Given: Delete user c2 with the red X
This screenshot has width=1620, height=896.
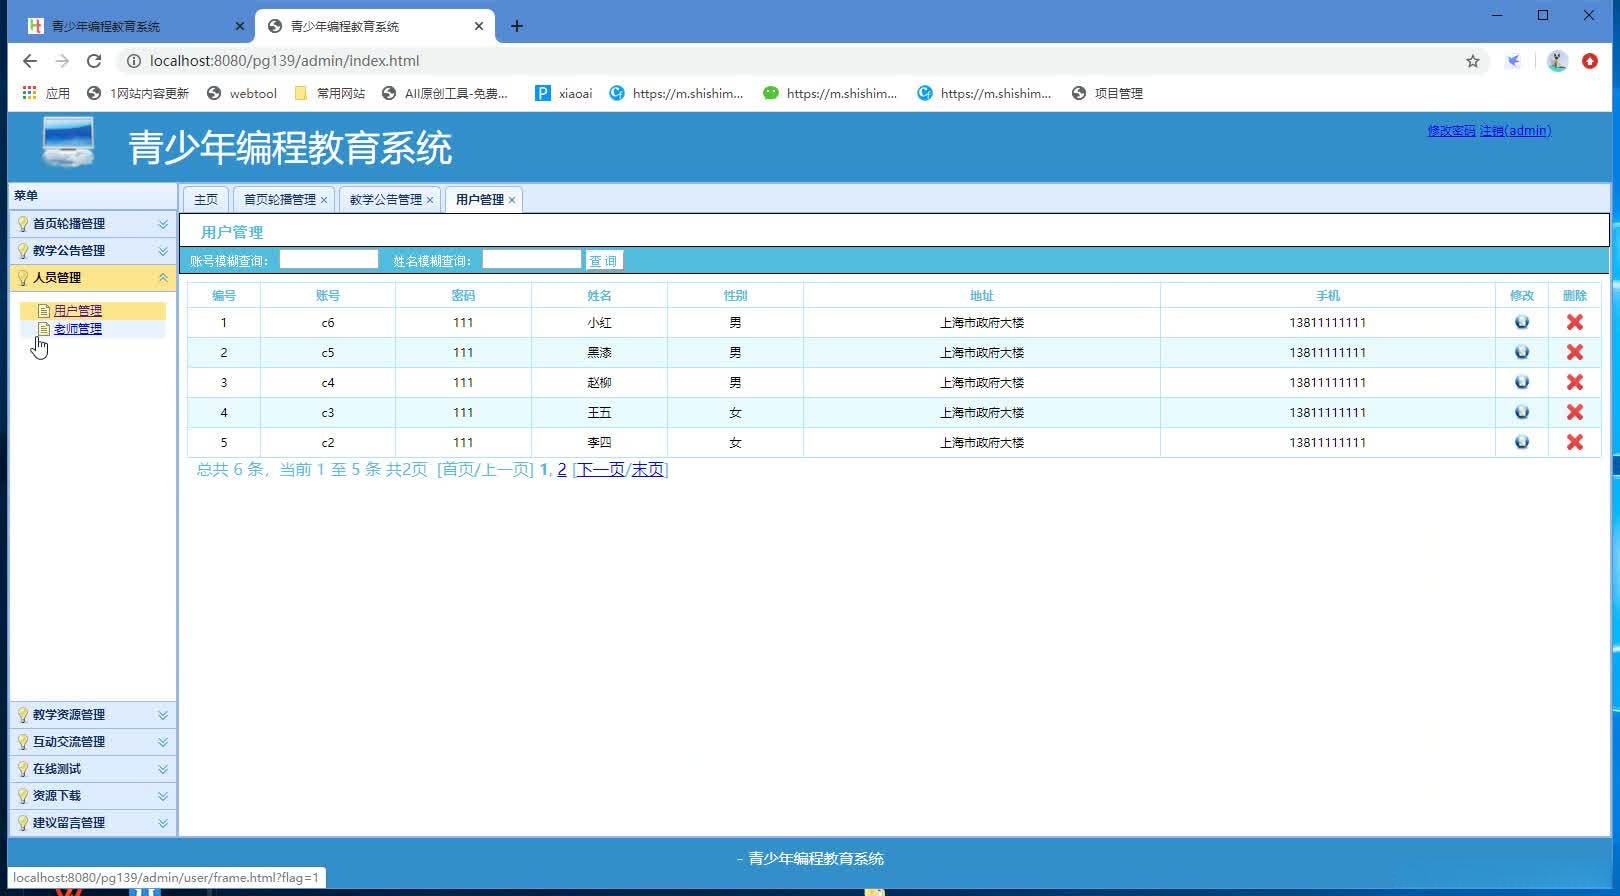Looking at the screenshot, I should click(x=1574, y=442).
